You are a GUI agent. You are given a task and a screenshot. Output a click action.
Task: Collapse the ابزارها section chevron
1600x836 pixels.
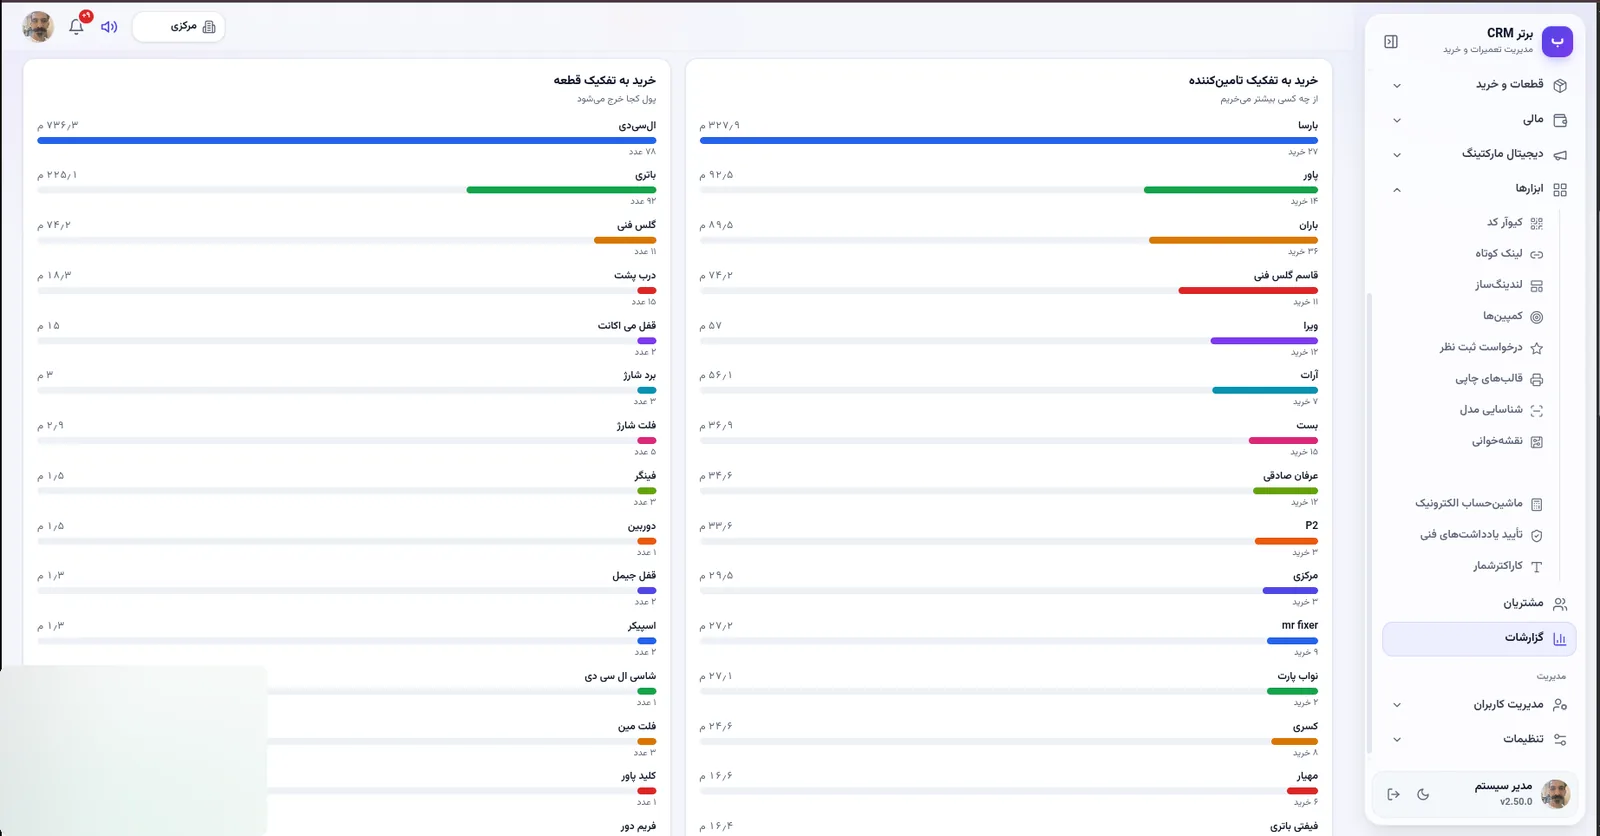pos(1397,189)
